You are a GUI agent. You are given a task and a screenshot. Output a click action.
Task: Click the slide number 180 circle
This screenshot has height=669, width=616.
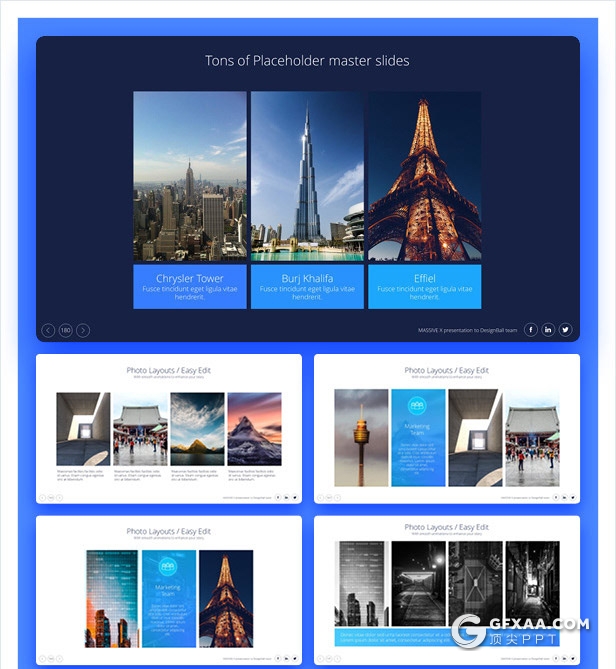coord(65,330)
